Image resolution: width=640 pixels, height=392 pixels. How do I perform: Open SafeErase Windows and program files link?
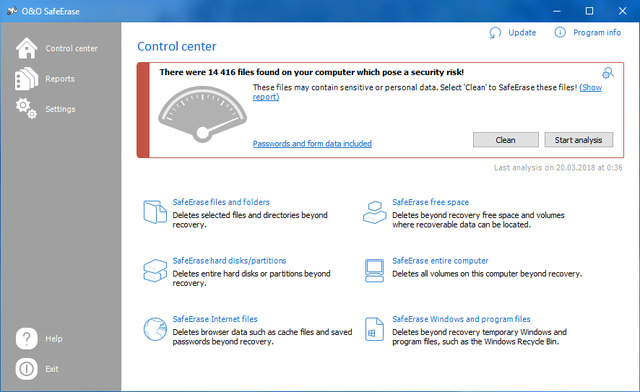pyautogui.click(x=461, y=319)
